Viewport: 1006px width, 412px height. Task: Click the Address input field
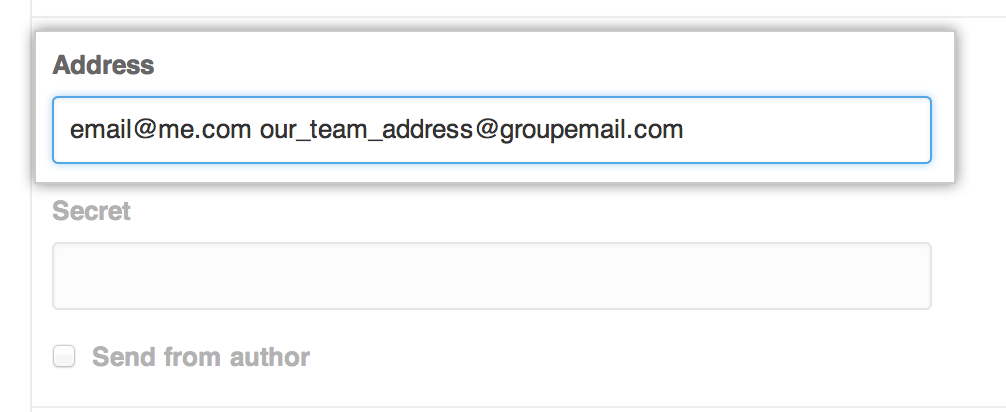point(491,130)
